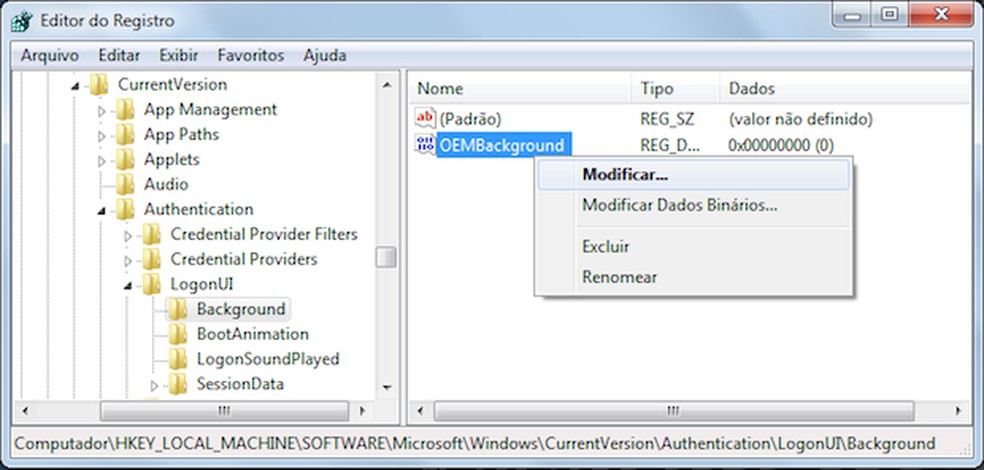Click the CurrentVersion folder icon
Image resolution: width=984 pixels, height=470 pixels.
(x=99, y=85)
